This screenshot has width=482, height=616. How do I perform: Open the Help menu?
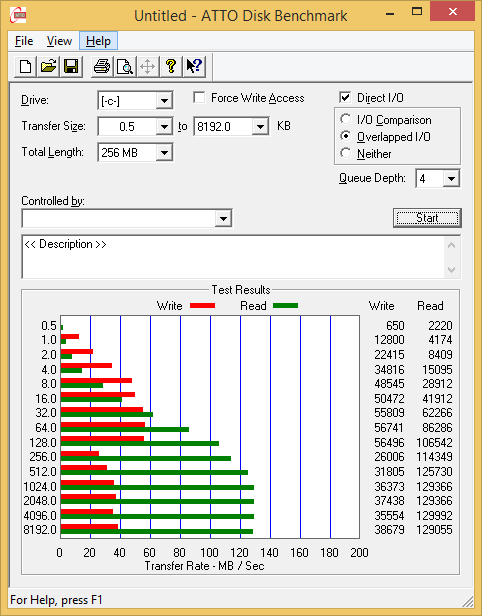98,41
